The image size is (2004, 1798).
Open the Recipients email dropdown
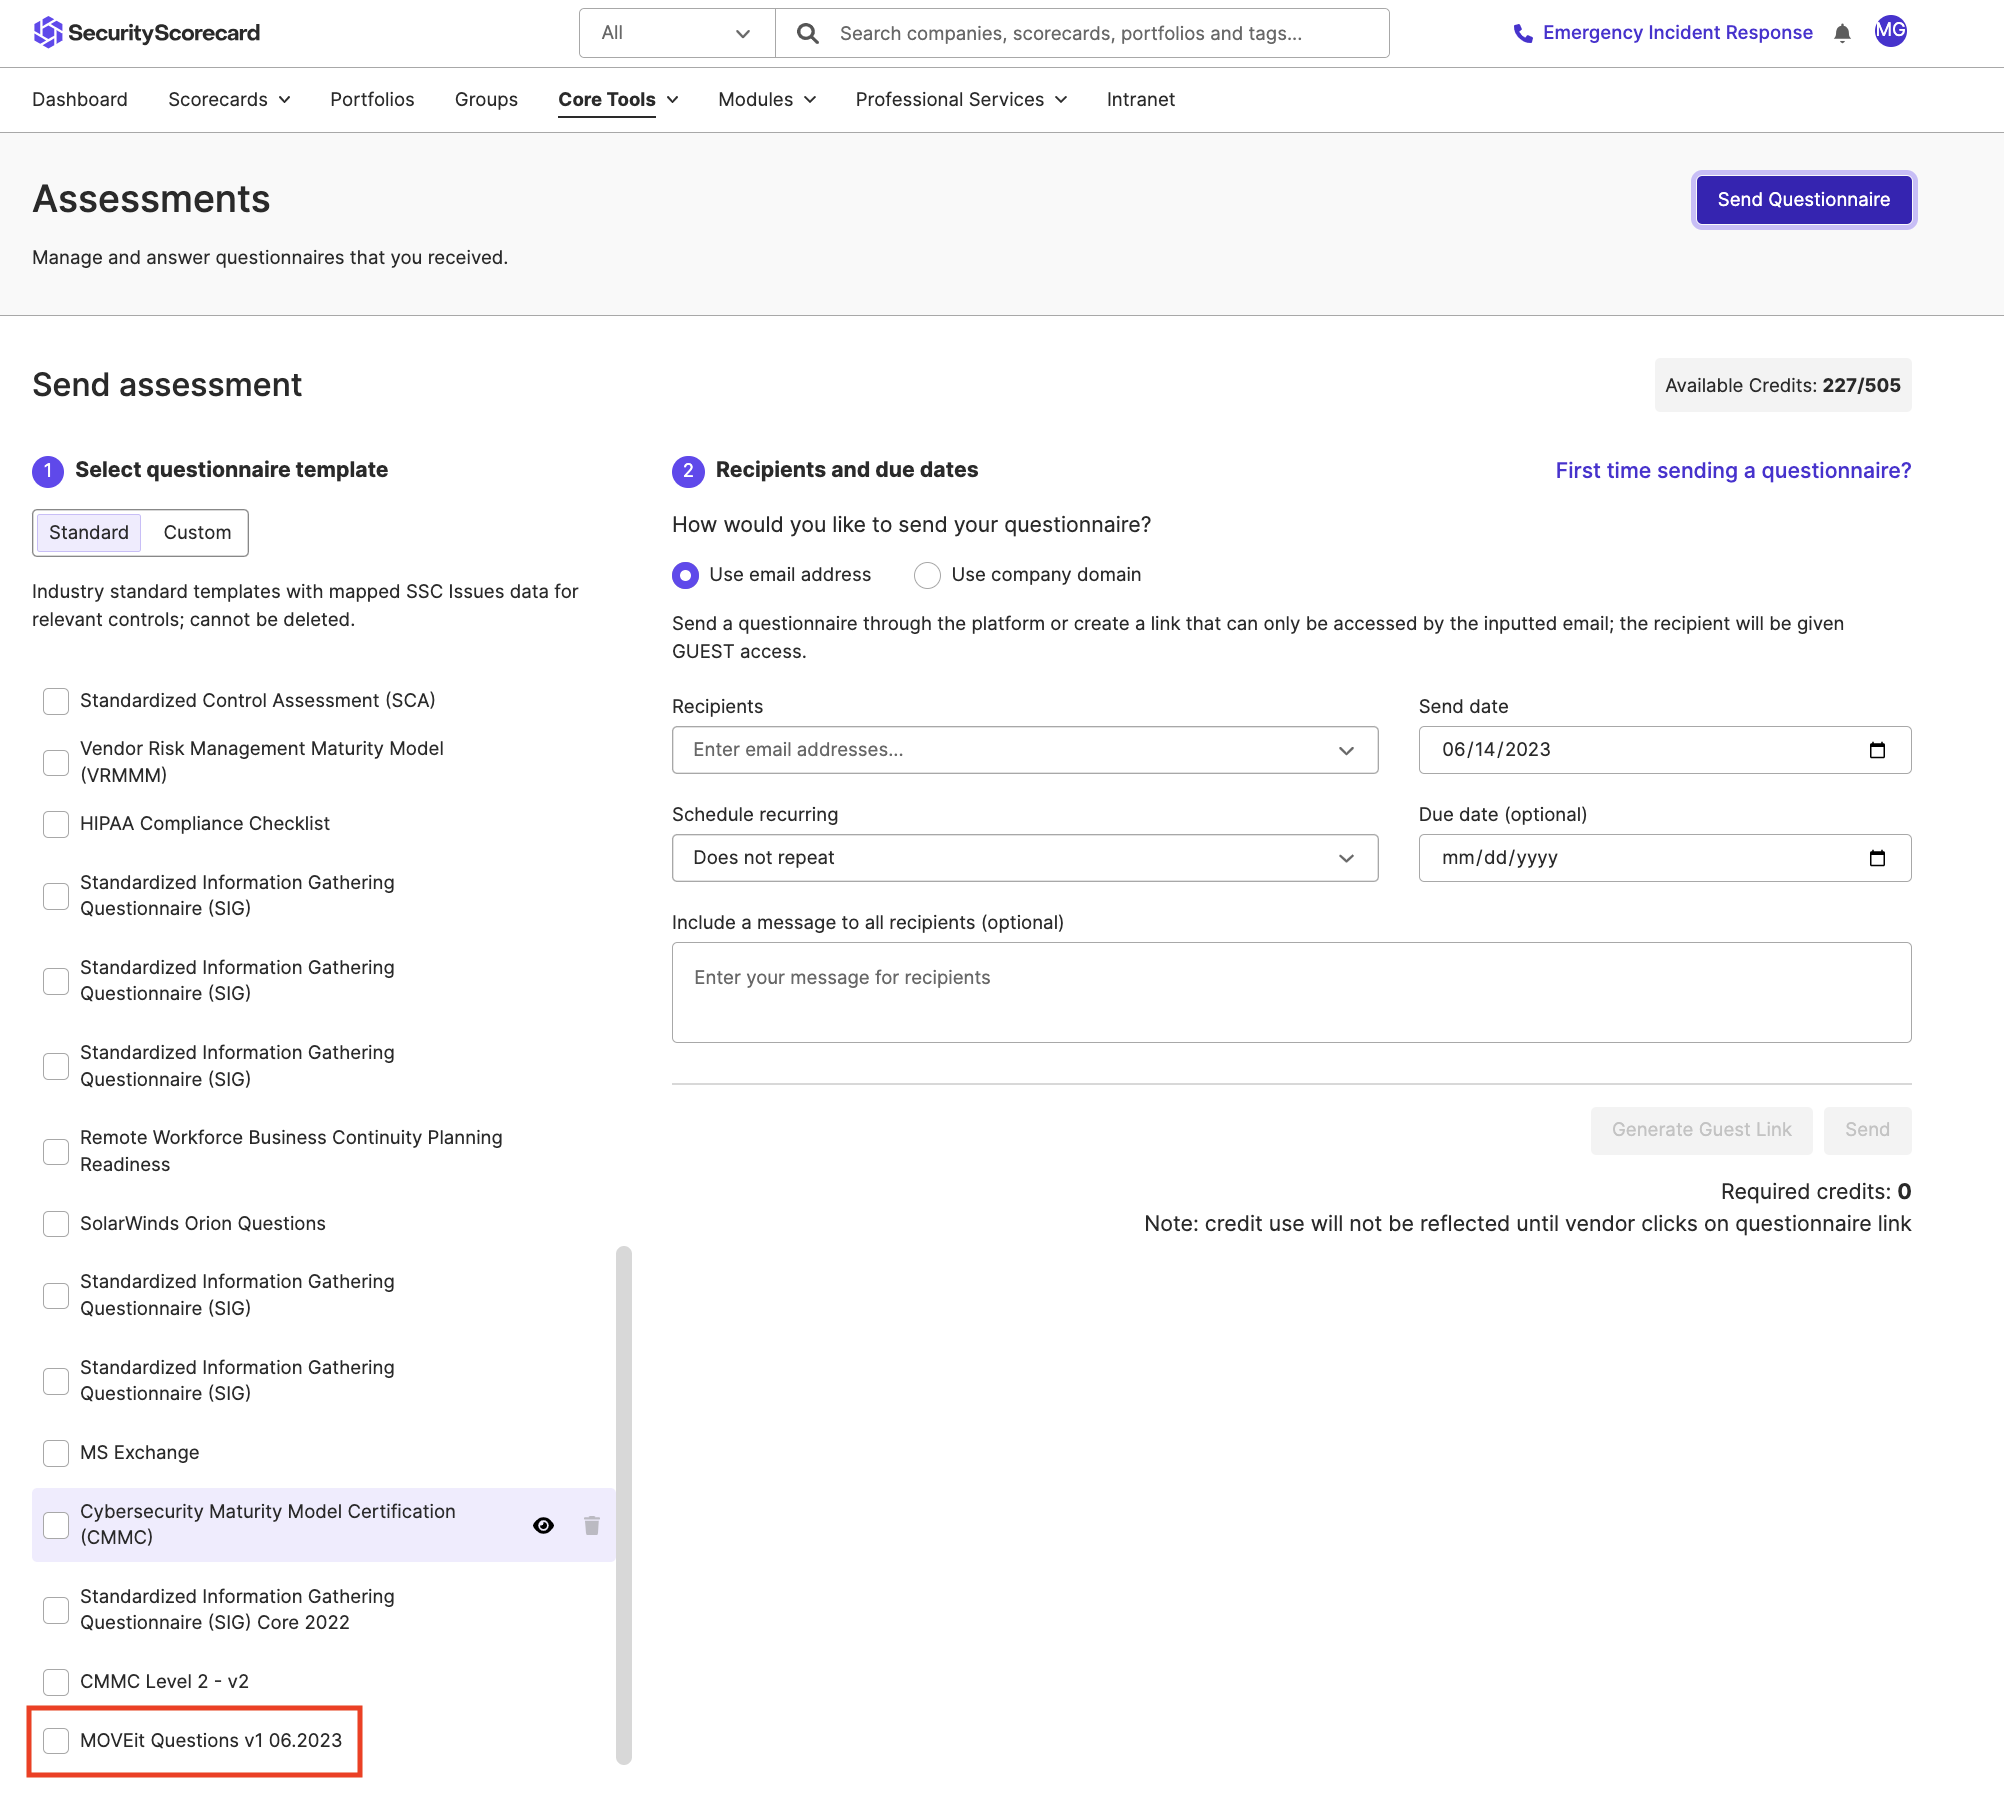[1025, 750]
